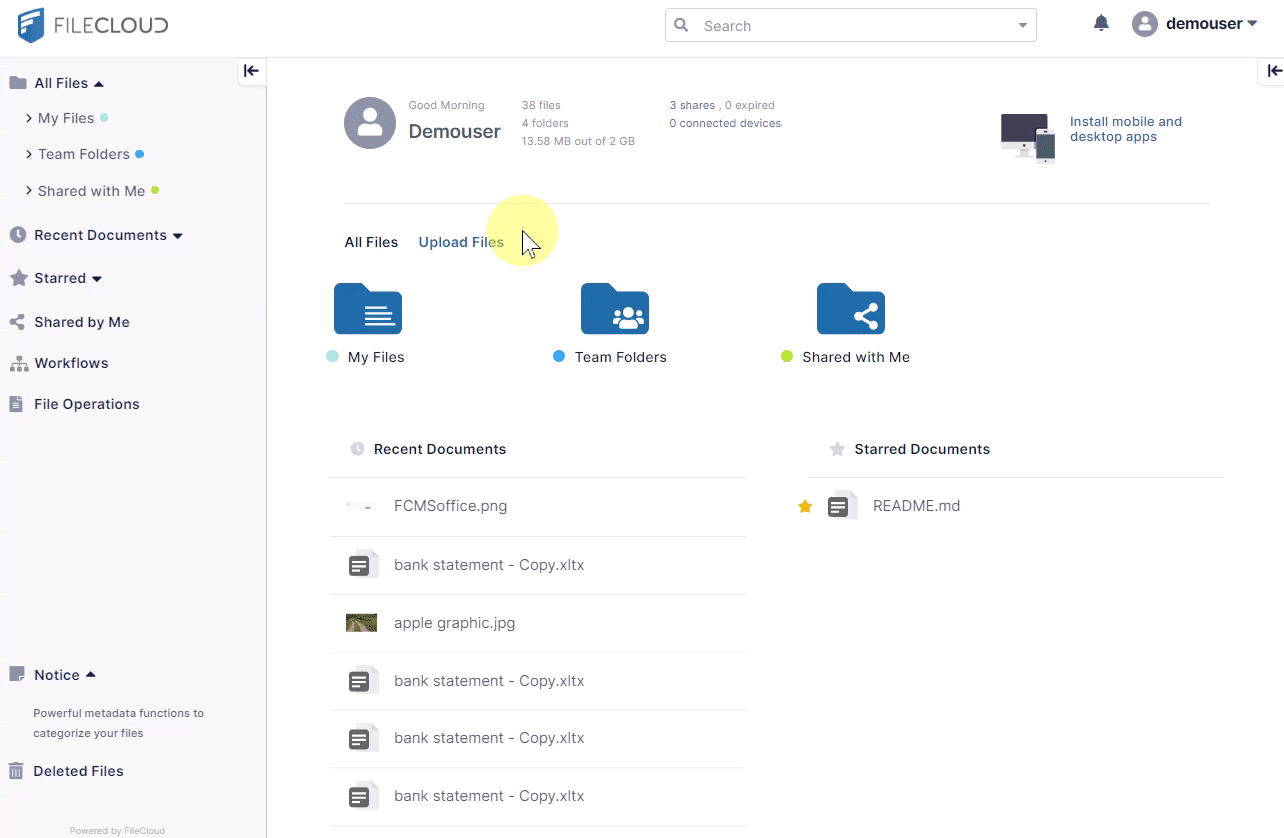The width and height of the screenshot is (1284, 838).
Task: Click the 3 shares link
Action: (692, 105)
